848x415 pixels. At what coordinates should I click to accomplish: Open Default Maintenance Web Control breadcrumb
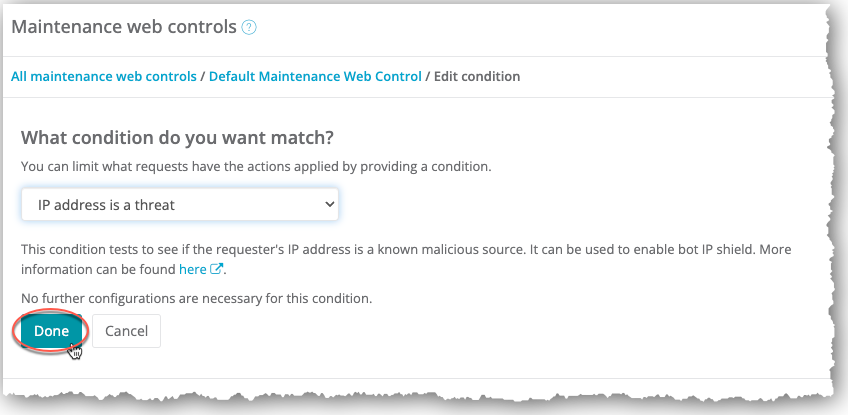click(315, 76)
